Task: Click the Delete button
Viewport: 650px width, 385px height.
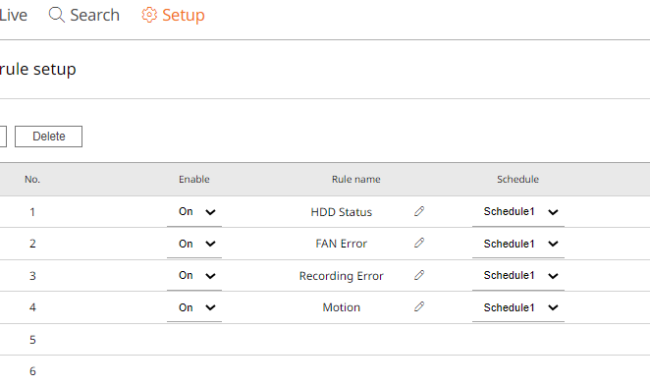Action: tap(49, 136)
